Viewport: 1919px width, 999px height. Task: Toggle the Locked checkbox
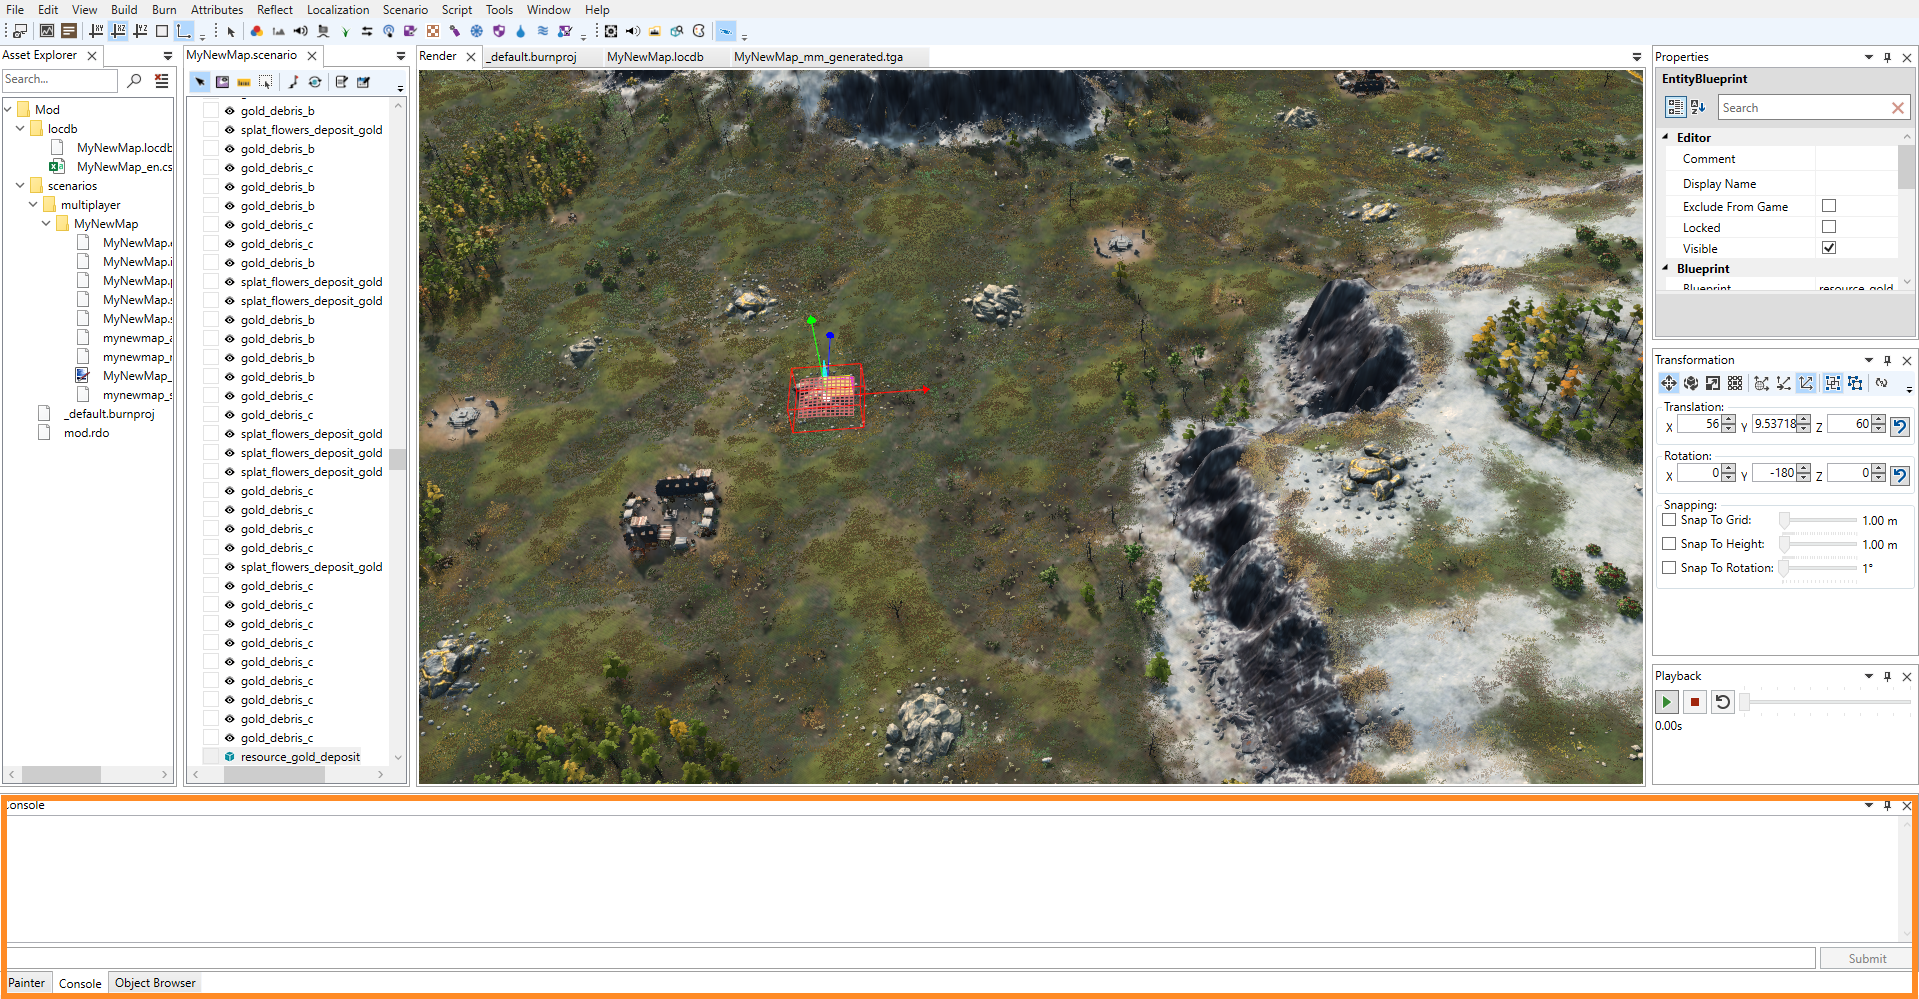(x=1829, y=227)
